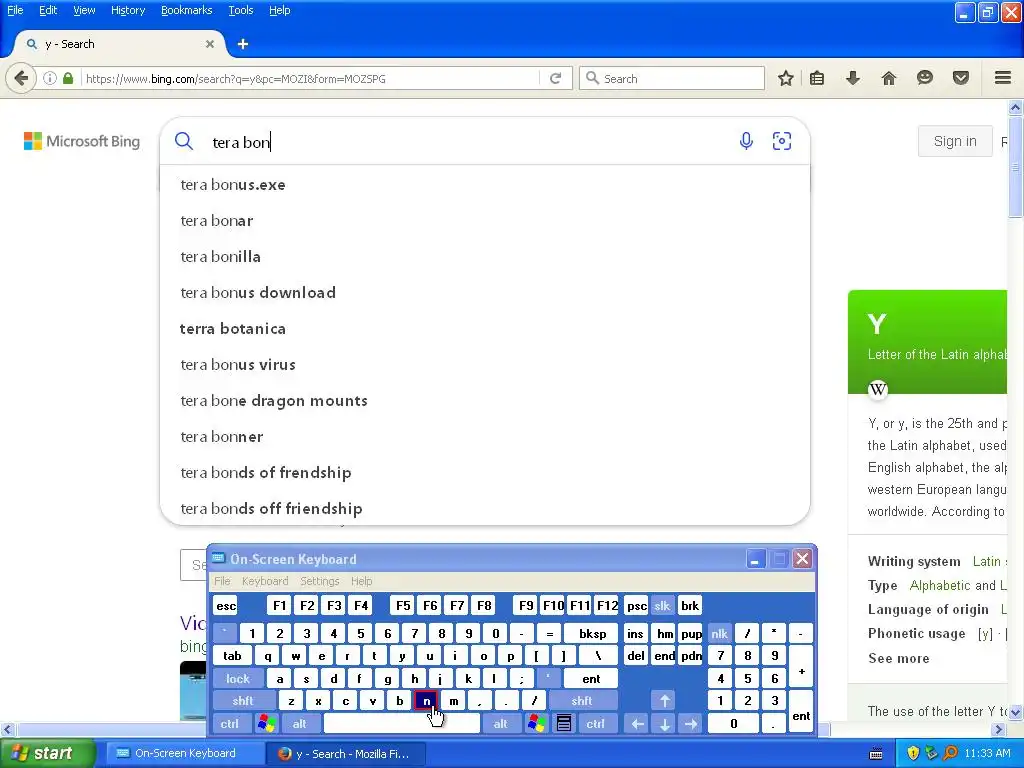Viewport: 1024px width, 768px height.
Task: Click the Firefox back arrow button
Action: [x=21, y=78]
